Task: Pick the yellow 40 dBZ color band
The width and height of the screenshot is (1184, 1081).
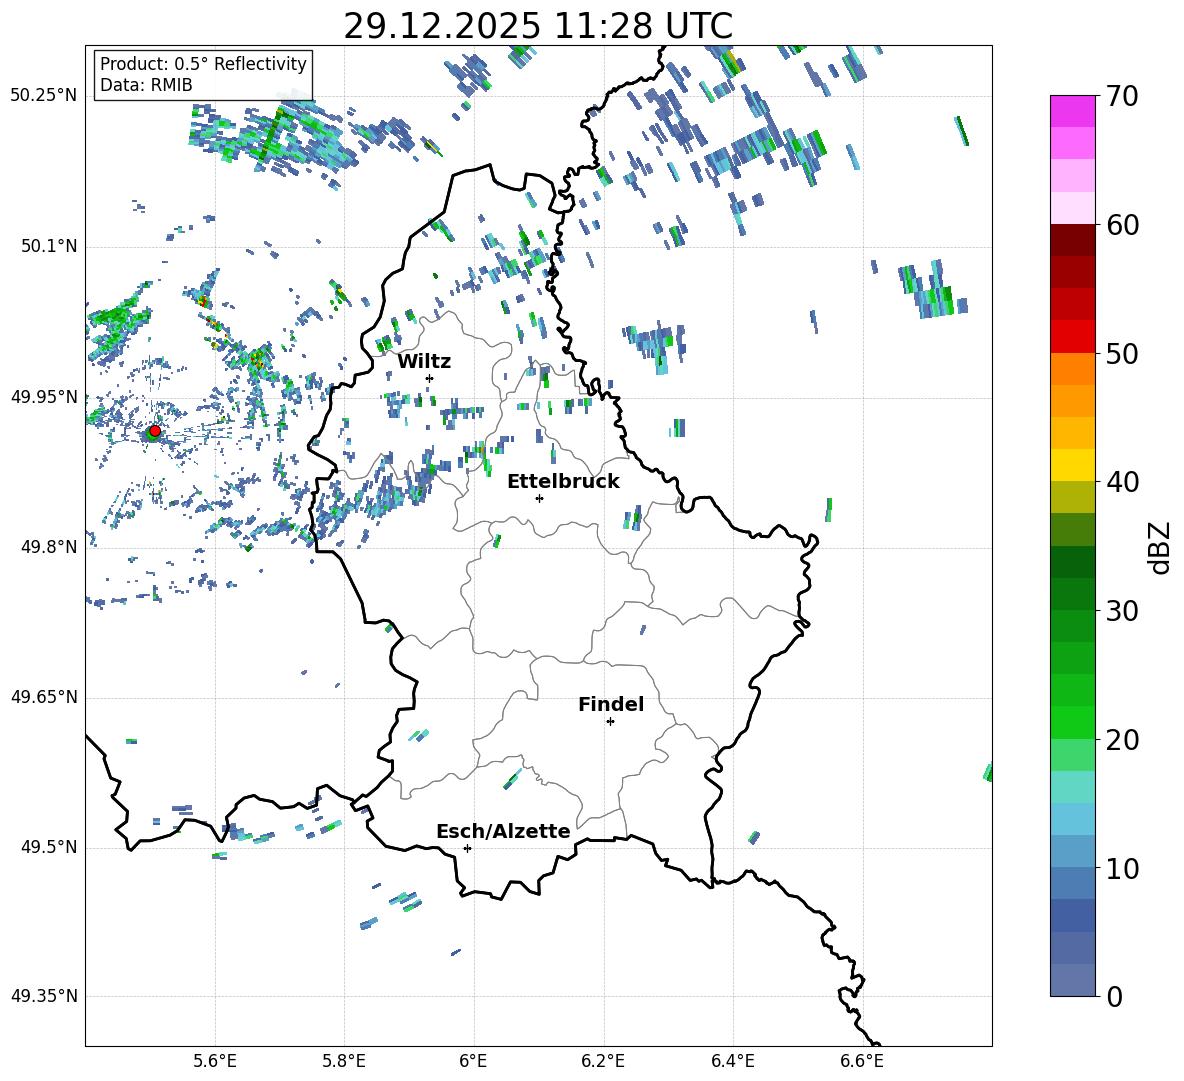Action: pos(1073,464)
